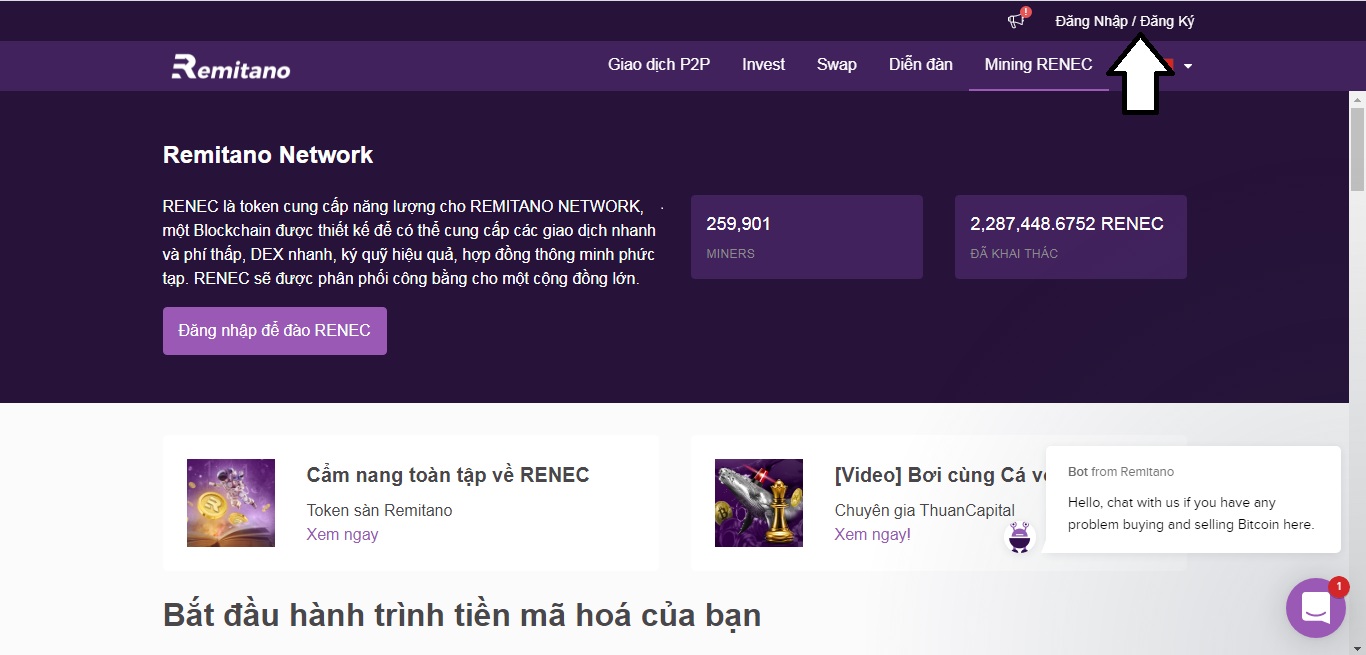Go to the Swap page
Image resolution: width=1366 pixels, height=655 pixels.
pyautogui.click(x=836, y=65)
